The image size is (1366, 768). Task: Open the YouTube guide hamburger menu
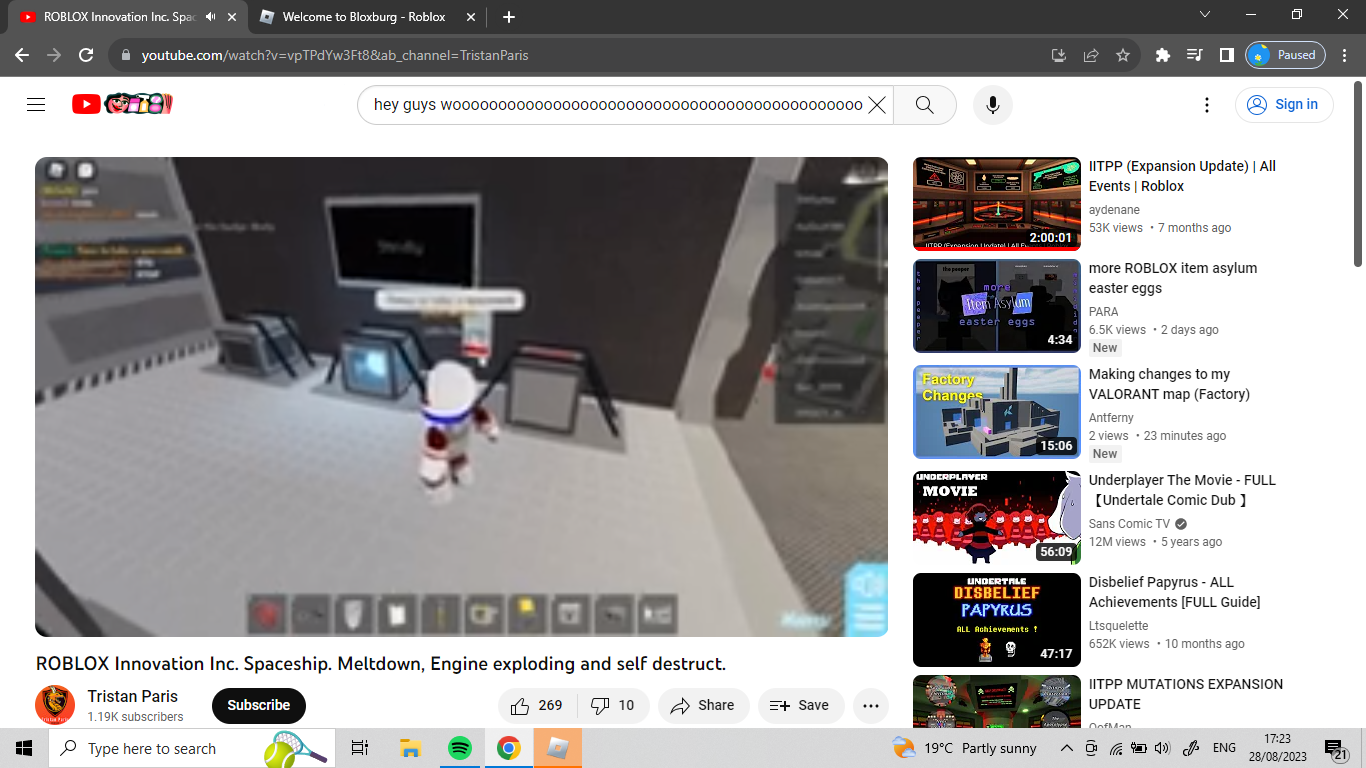tap(36, 104)
